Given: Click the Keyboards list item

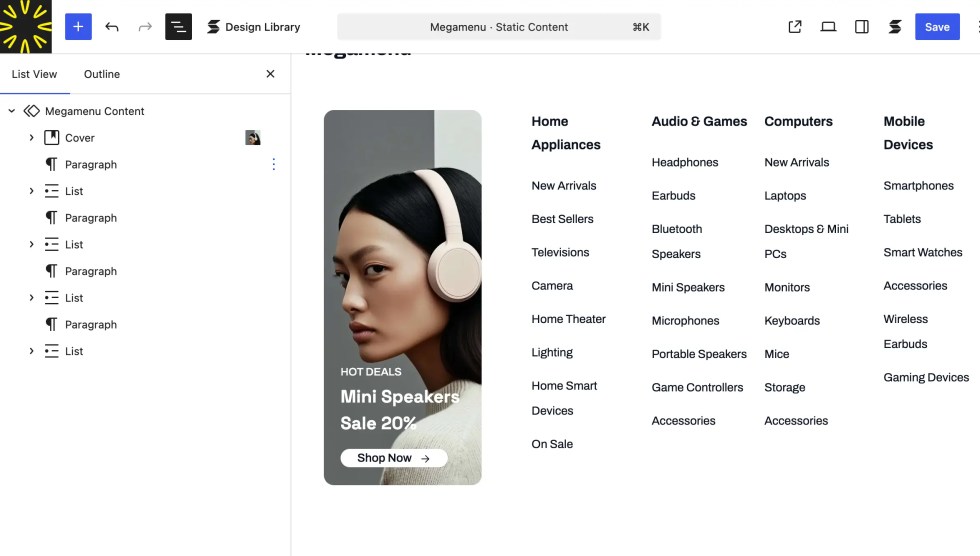Looking at the screenshot, I should [x=792, y=321].
